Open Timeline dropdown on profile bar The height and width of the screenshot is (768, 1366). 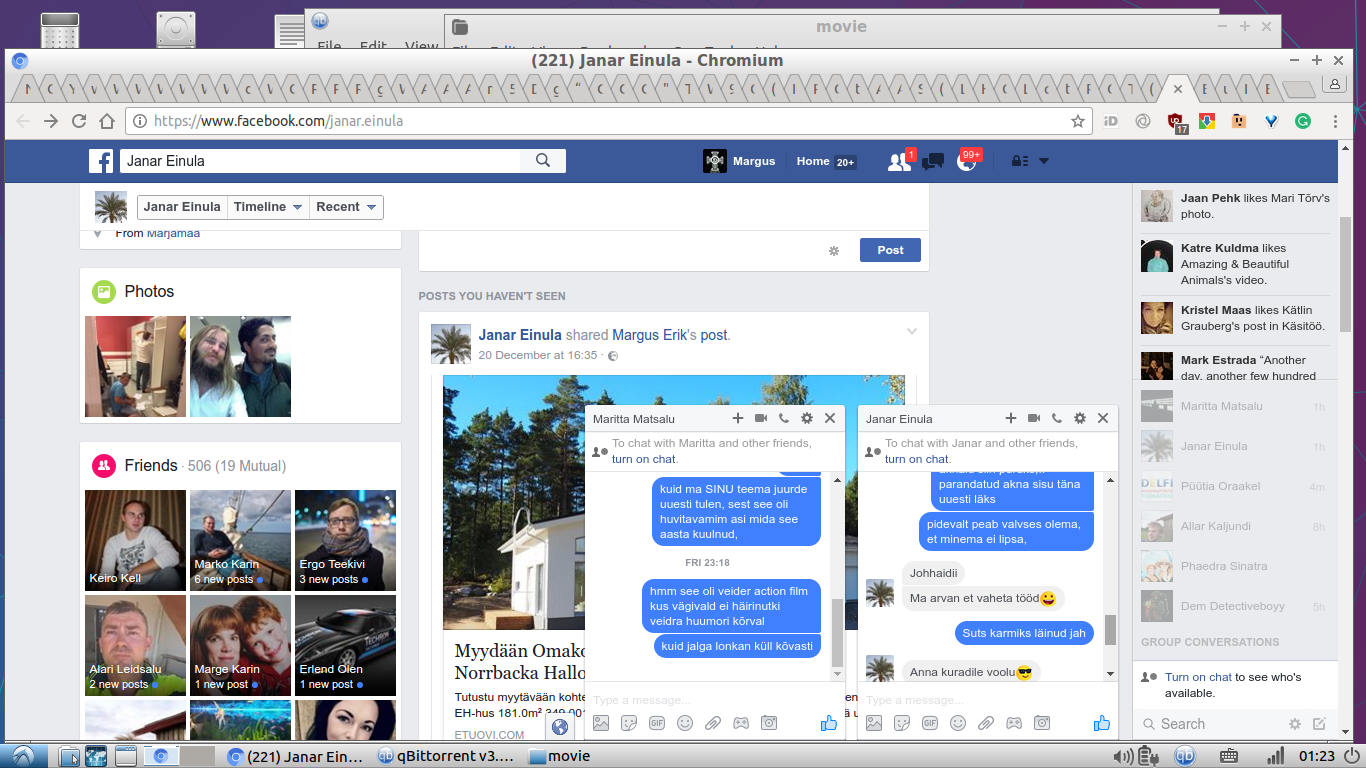click(x=268, y=207)
